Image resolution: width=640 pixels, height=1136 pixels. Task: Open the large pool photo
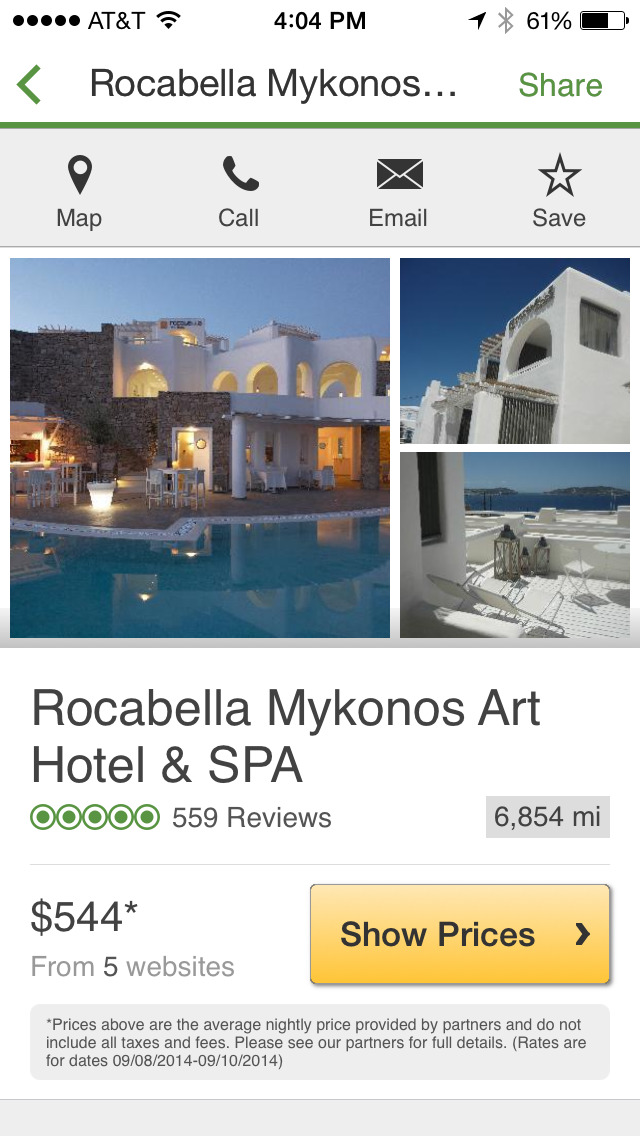pos(200,448)
